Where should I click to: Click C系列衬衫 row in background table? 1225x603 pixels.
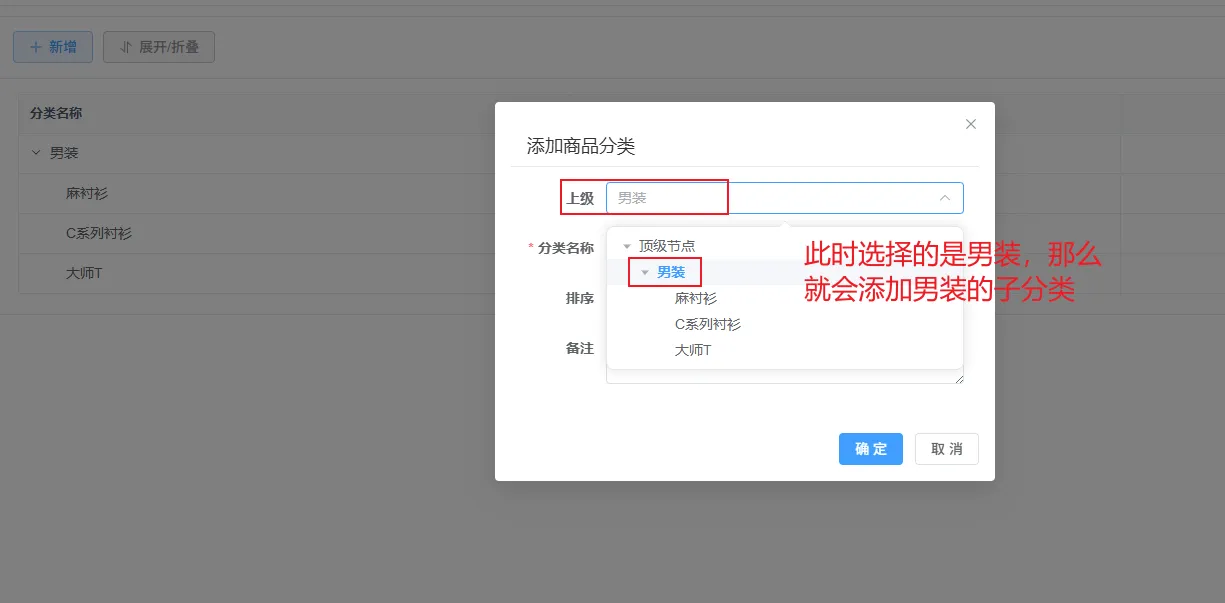[x=99, y=233]
